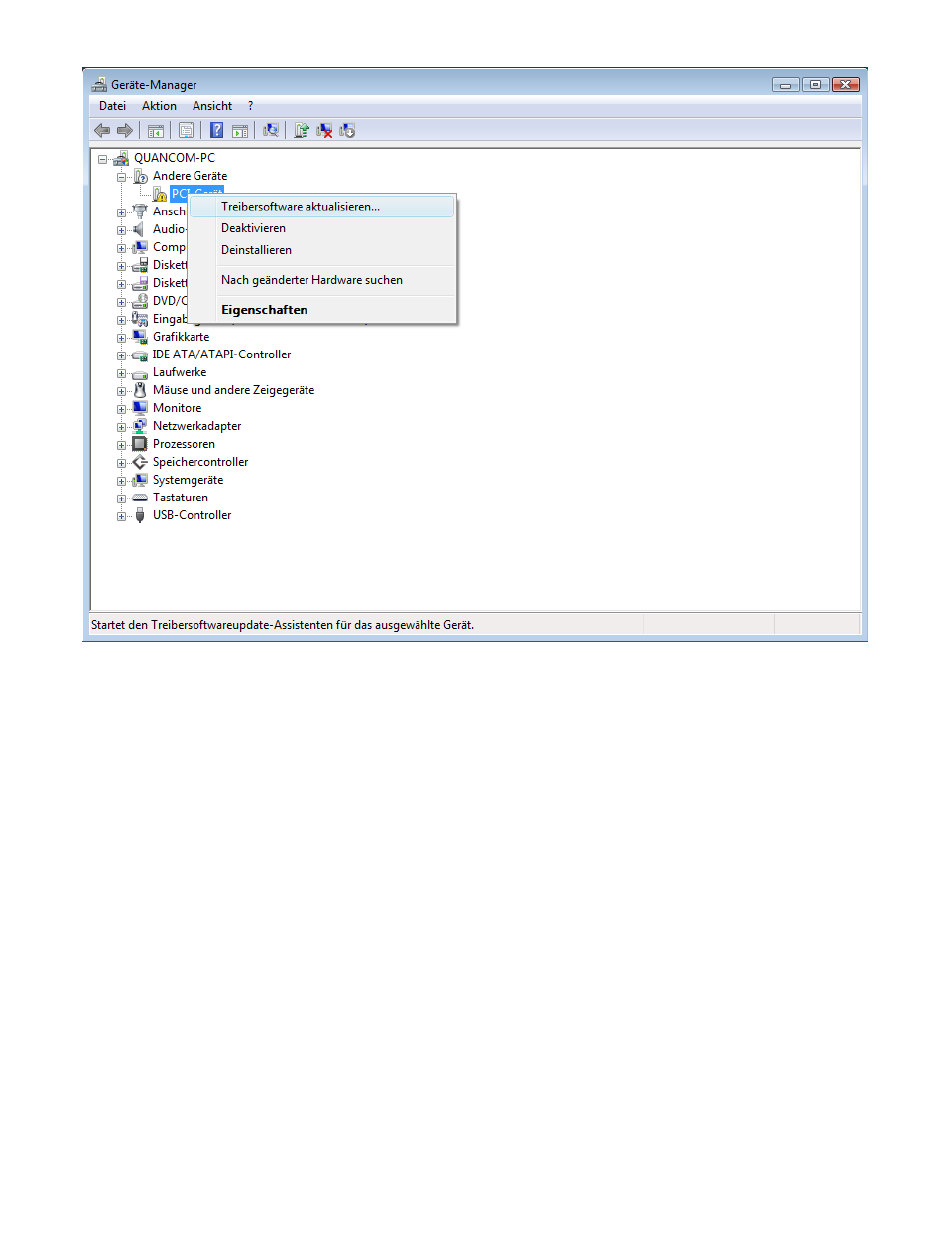This screenshot has width=950, height=1237.
Task: Choose Deaktivieren in the context menu
Action: pyautogui.click(x=321, y=228)
